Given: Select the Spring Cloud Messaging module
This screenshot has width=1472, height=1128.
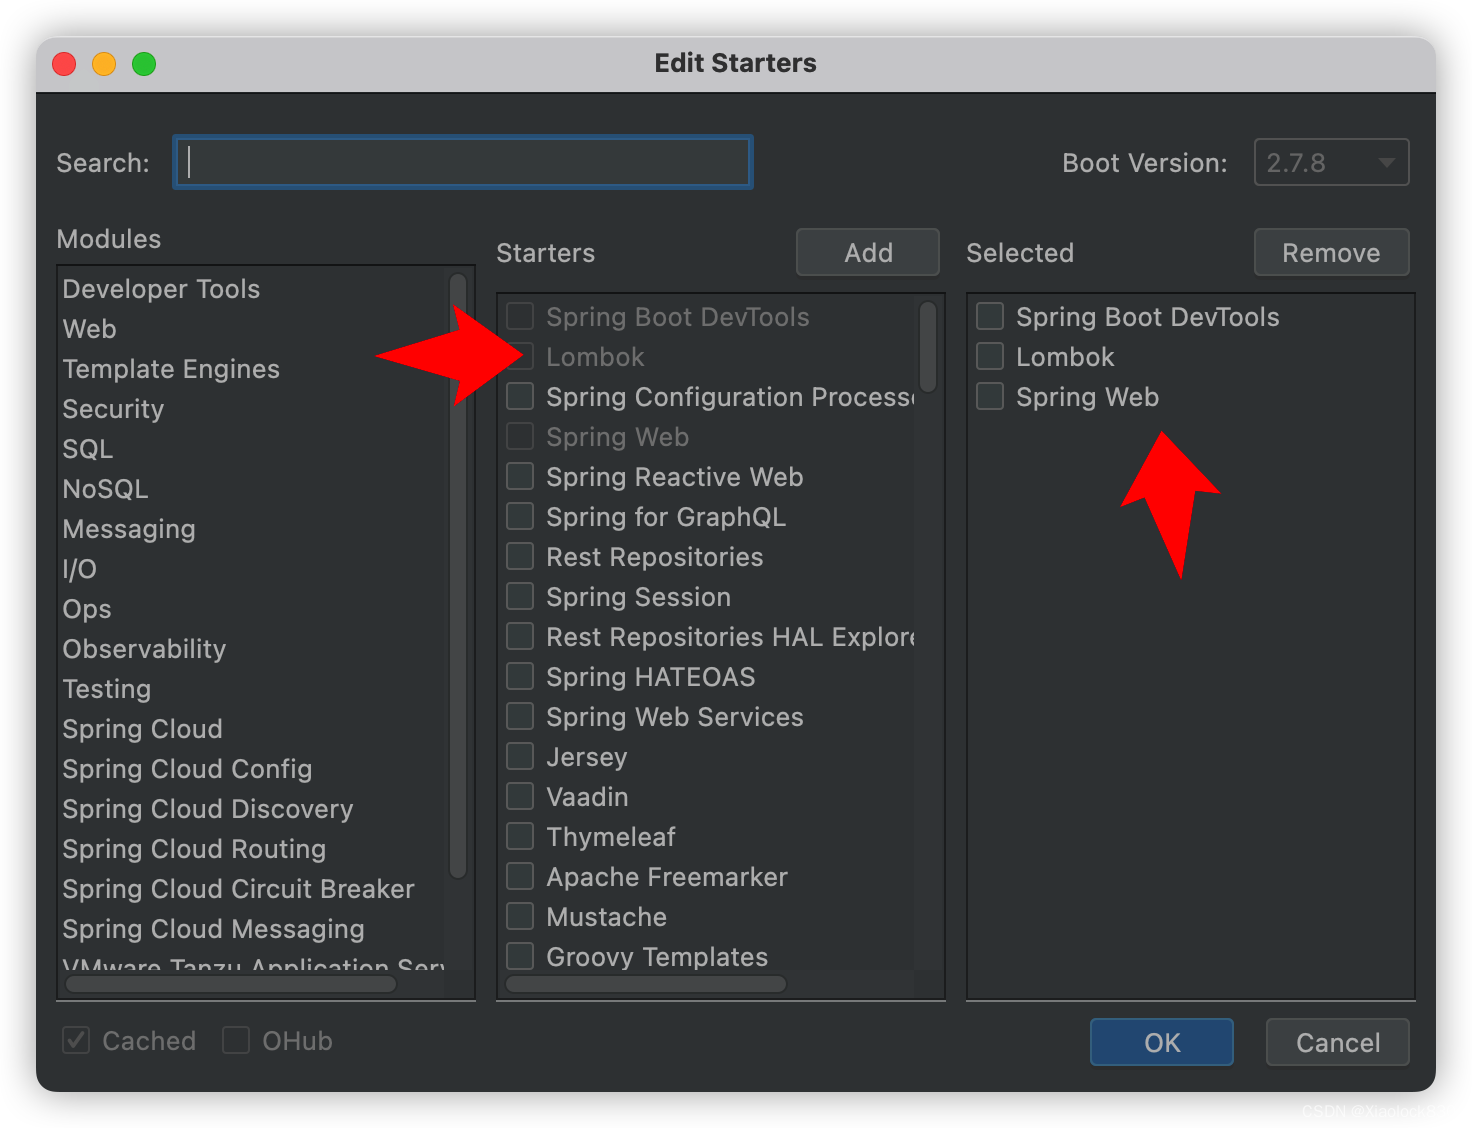Looking at the screenshot, I should pyautogui.click(x=213, y=929).
